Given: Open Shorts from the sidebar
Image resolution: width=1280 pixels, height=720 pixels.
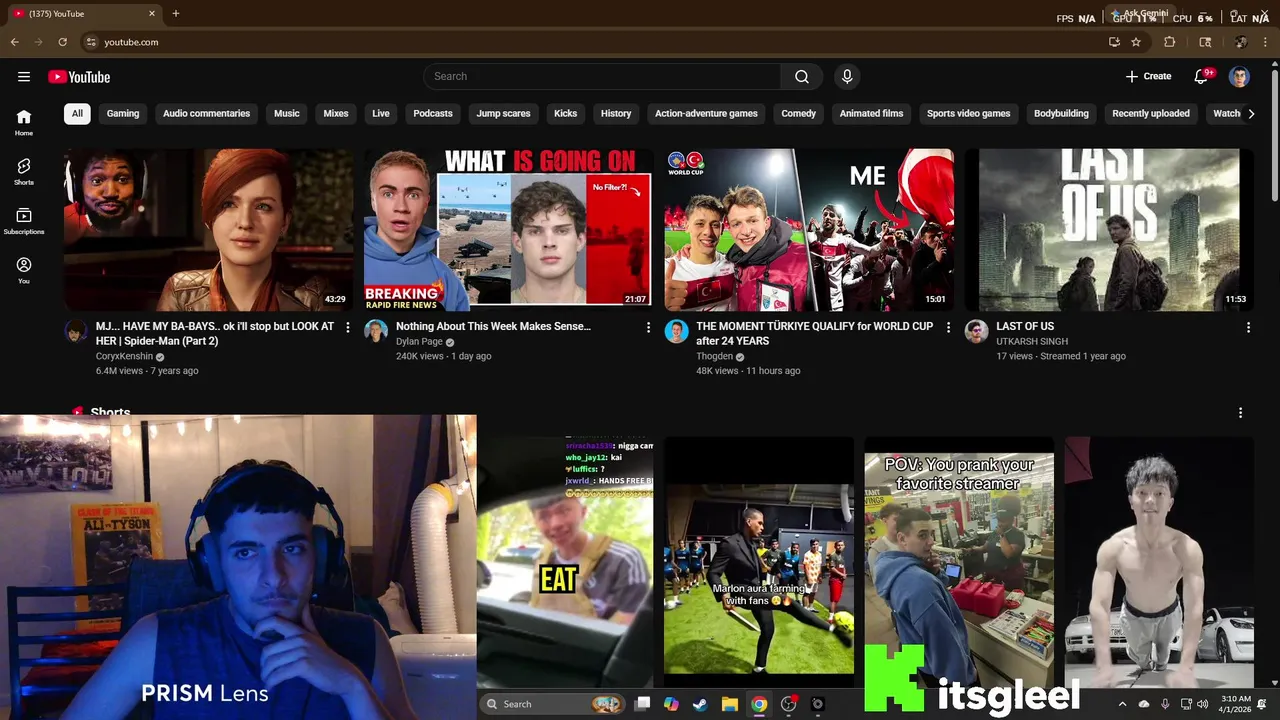Looking at the screenshot, I should [24, 171].
